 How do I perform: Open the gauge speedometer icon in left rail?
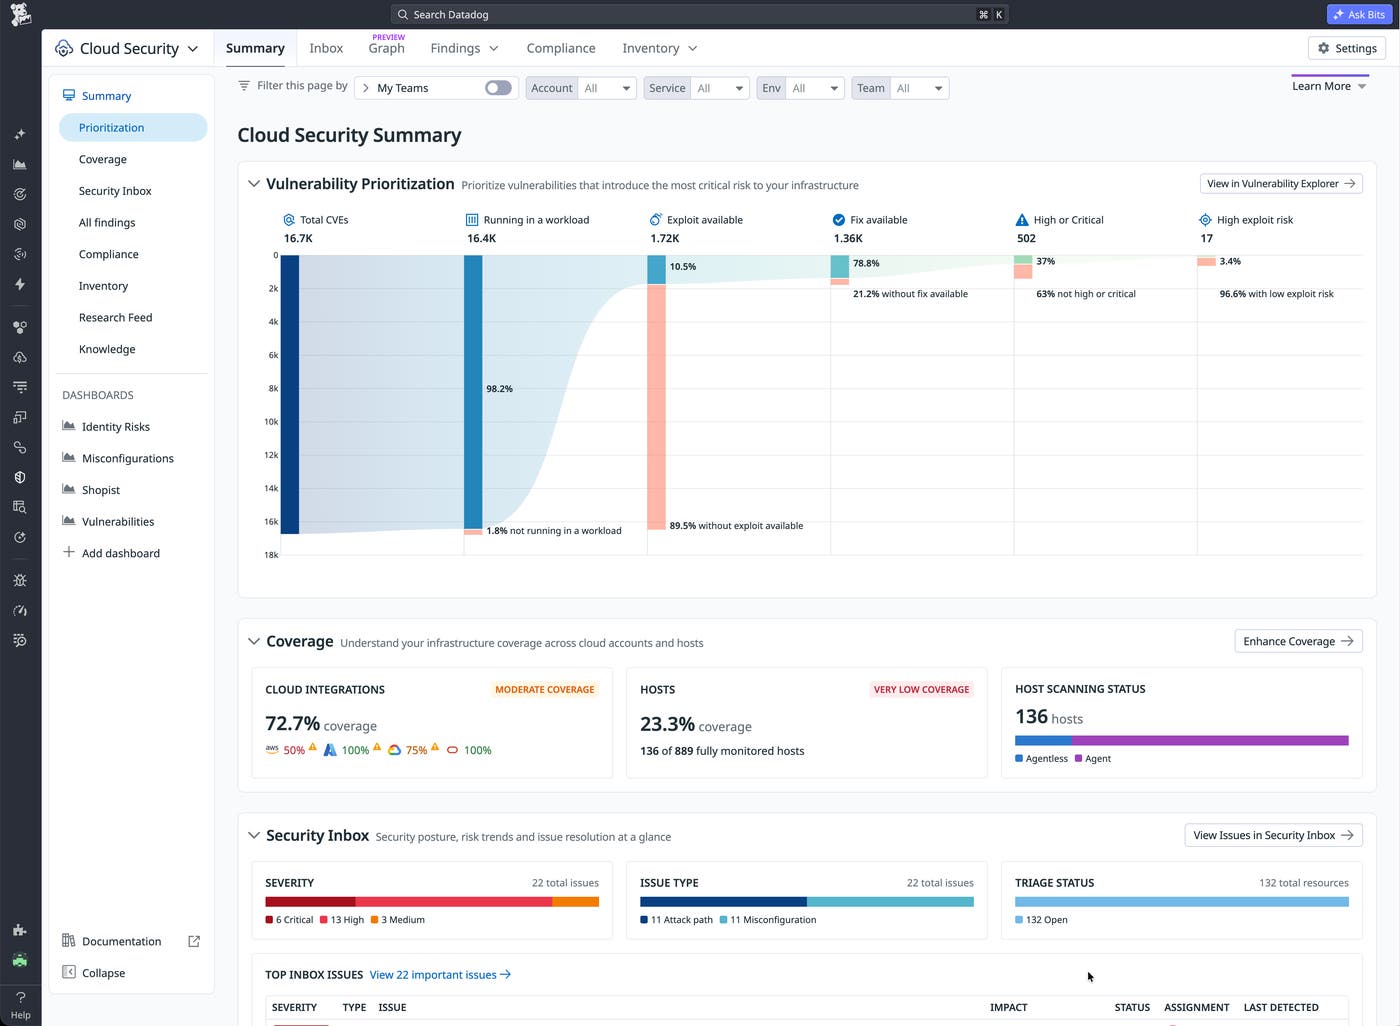pos(20,610)
